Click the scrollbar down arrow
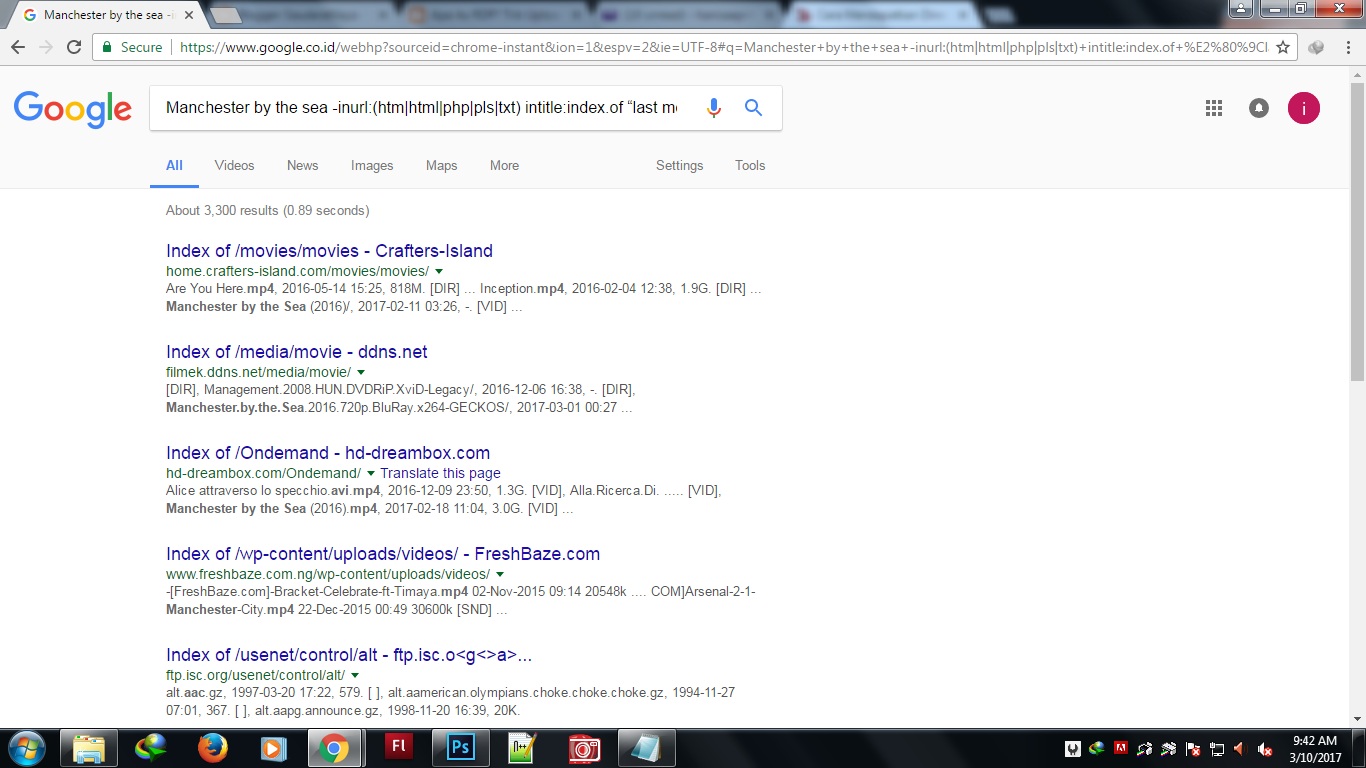This screenshot has width=1366, height=768. [x=1357, y=718]
